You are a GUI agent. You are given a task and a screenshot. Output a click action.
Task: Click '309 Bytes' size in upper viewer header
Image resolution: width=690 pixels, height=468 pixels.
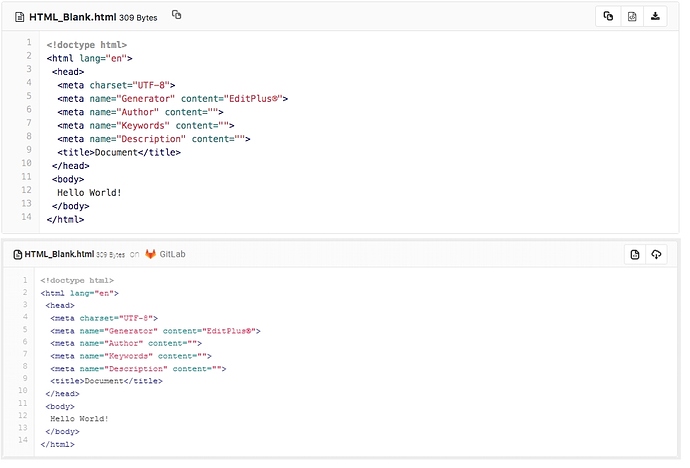(140, 18)
